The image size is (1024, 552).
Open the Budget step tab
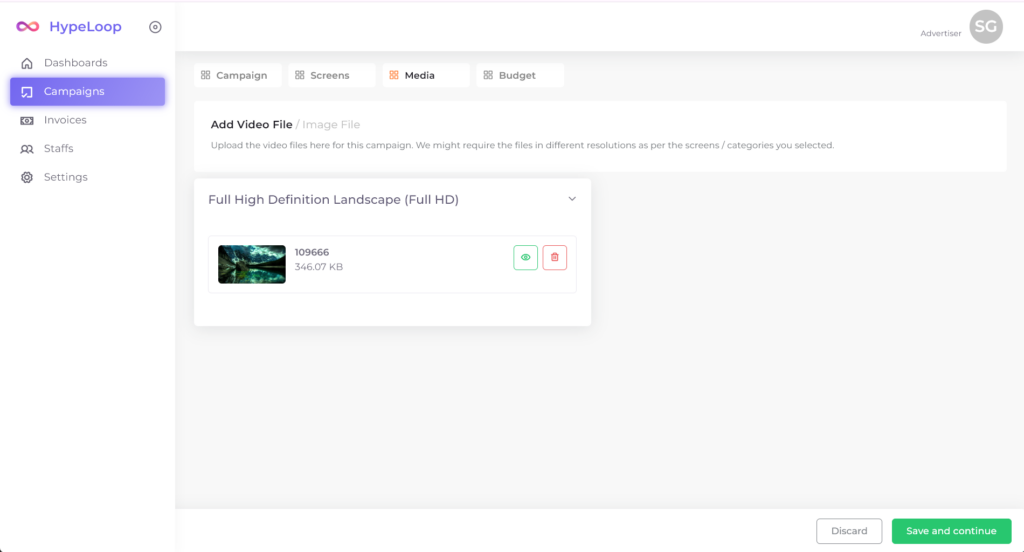pos(519,76)
